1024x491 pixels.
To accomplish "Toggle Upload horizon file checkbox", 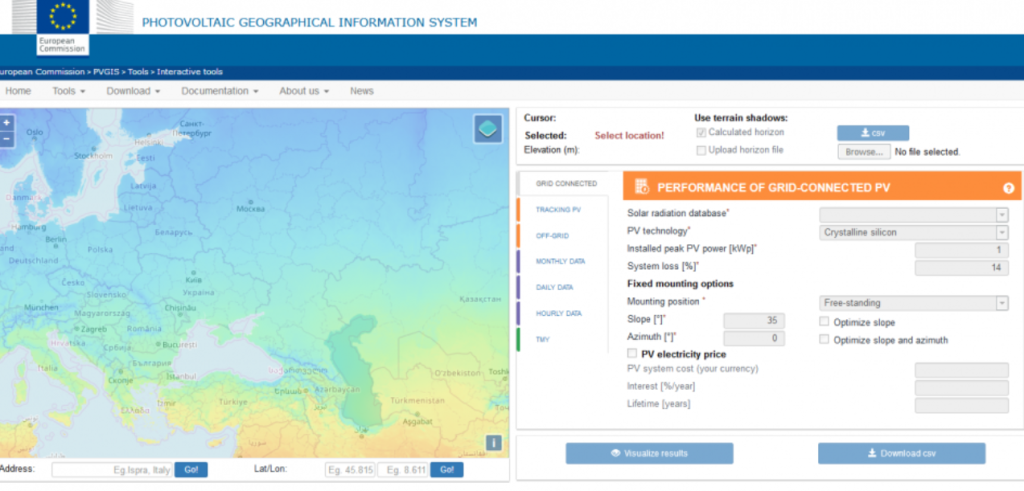I will pos(701,150).
